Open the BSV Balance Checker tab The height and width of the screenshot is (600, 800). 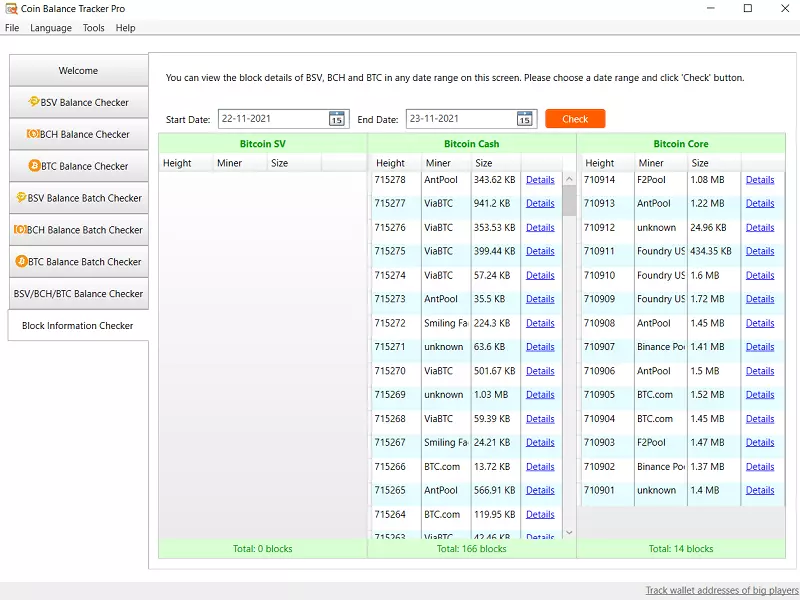click(x=78, y=102)
